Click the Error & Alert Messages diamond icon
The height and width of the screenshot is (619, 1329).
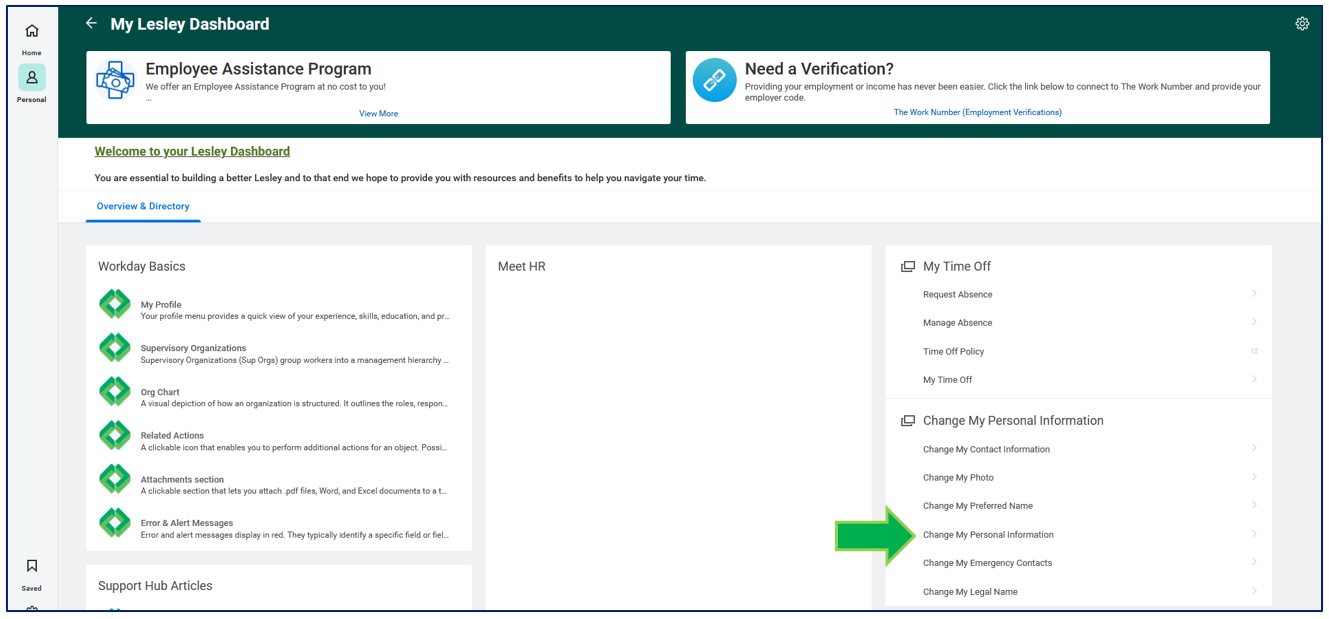pos(115,522)
